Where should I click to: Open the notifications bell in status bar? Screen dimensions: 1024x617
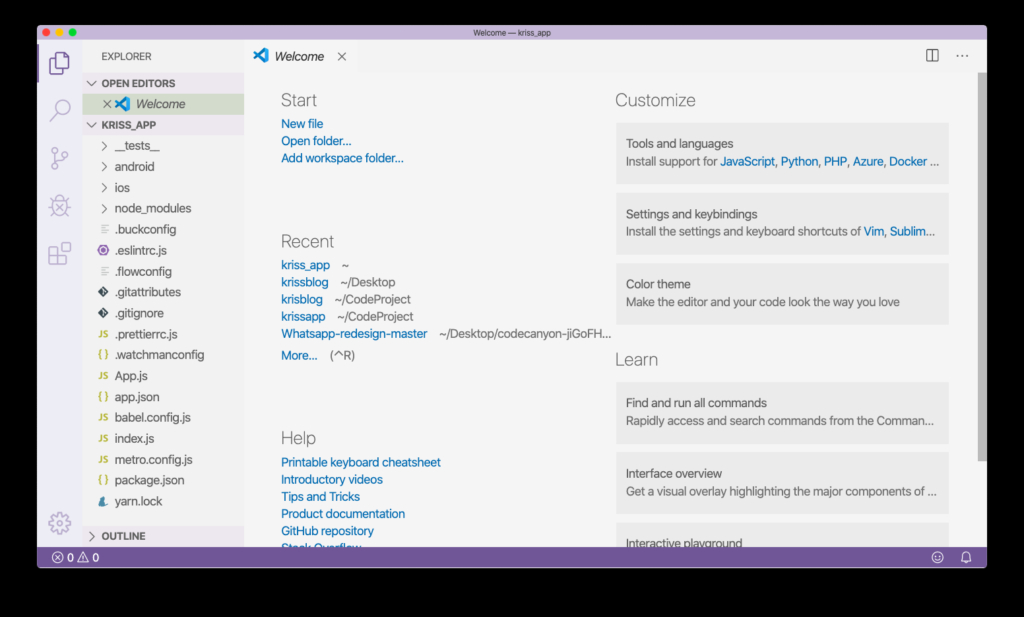[966, 557]
